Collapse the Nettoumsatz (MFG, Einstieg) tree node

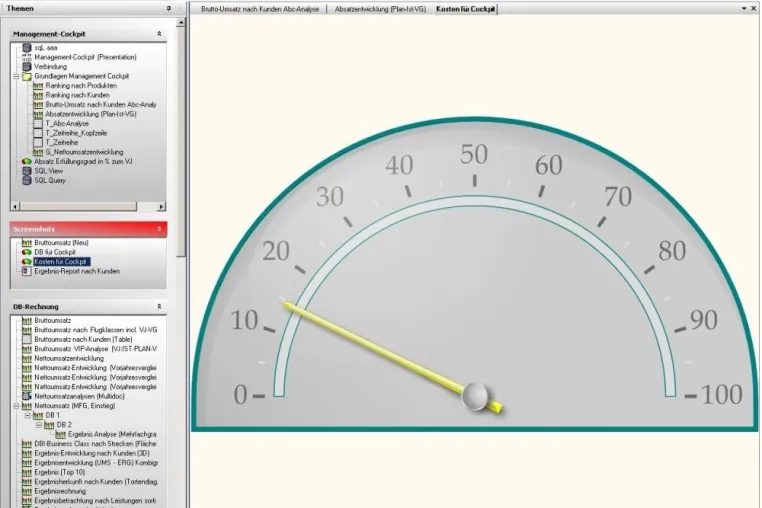coord(16,406)
